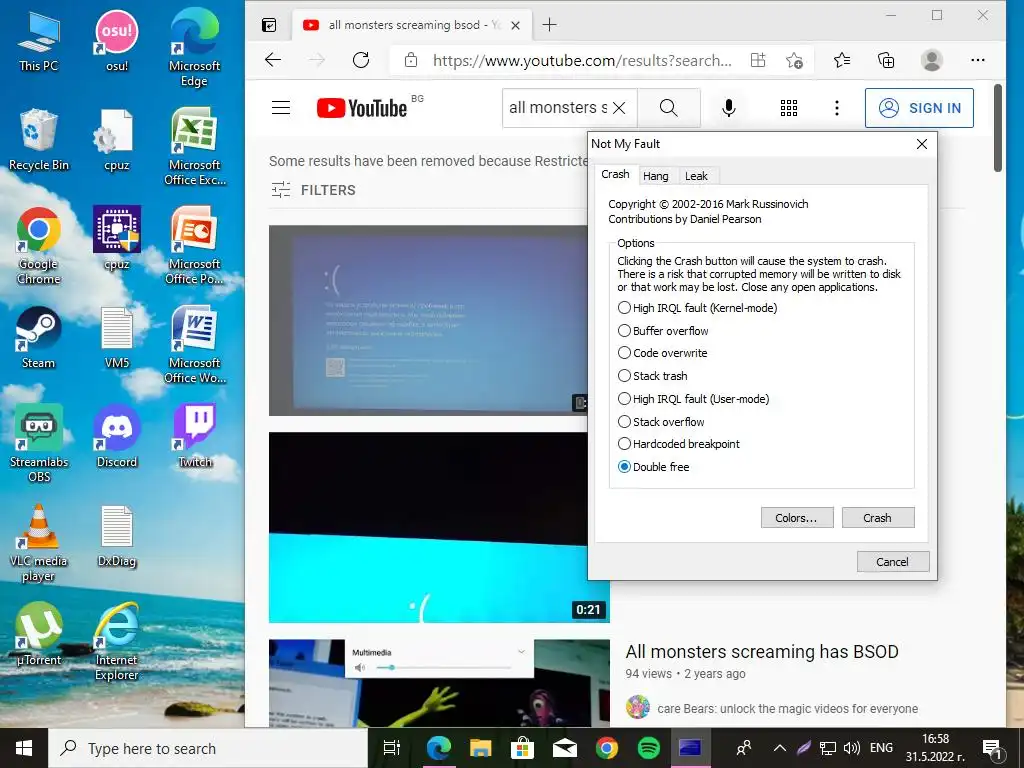This screenshot has width=1024, height=768.
Task: Select Code overwrite radio option
Action: point(662,353)
